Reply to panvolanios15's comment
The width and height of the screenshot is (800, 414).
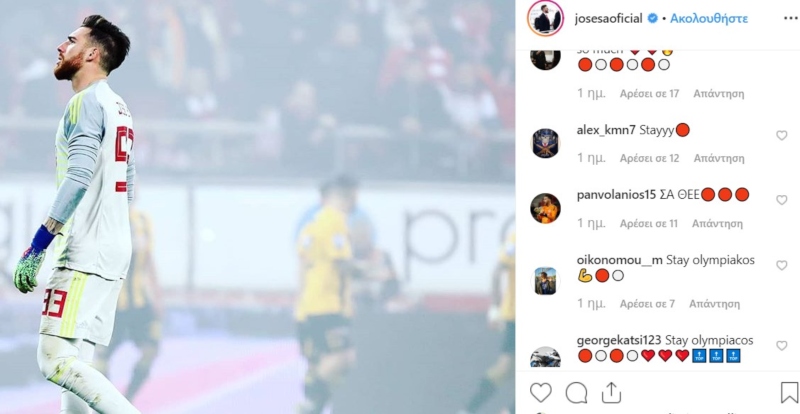717,224
